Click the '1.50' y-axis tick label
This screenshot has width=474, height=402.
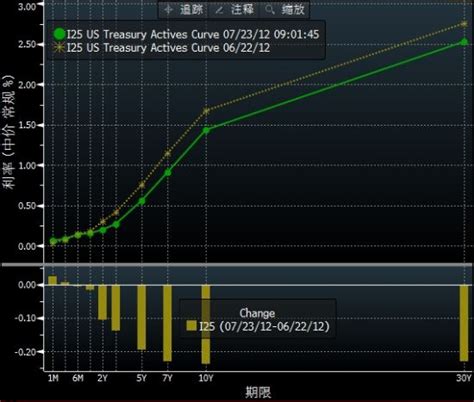(x=27, y=125)
